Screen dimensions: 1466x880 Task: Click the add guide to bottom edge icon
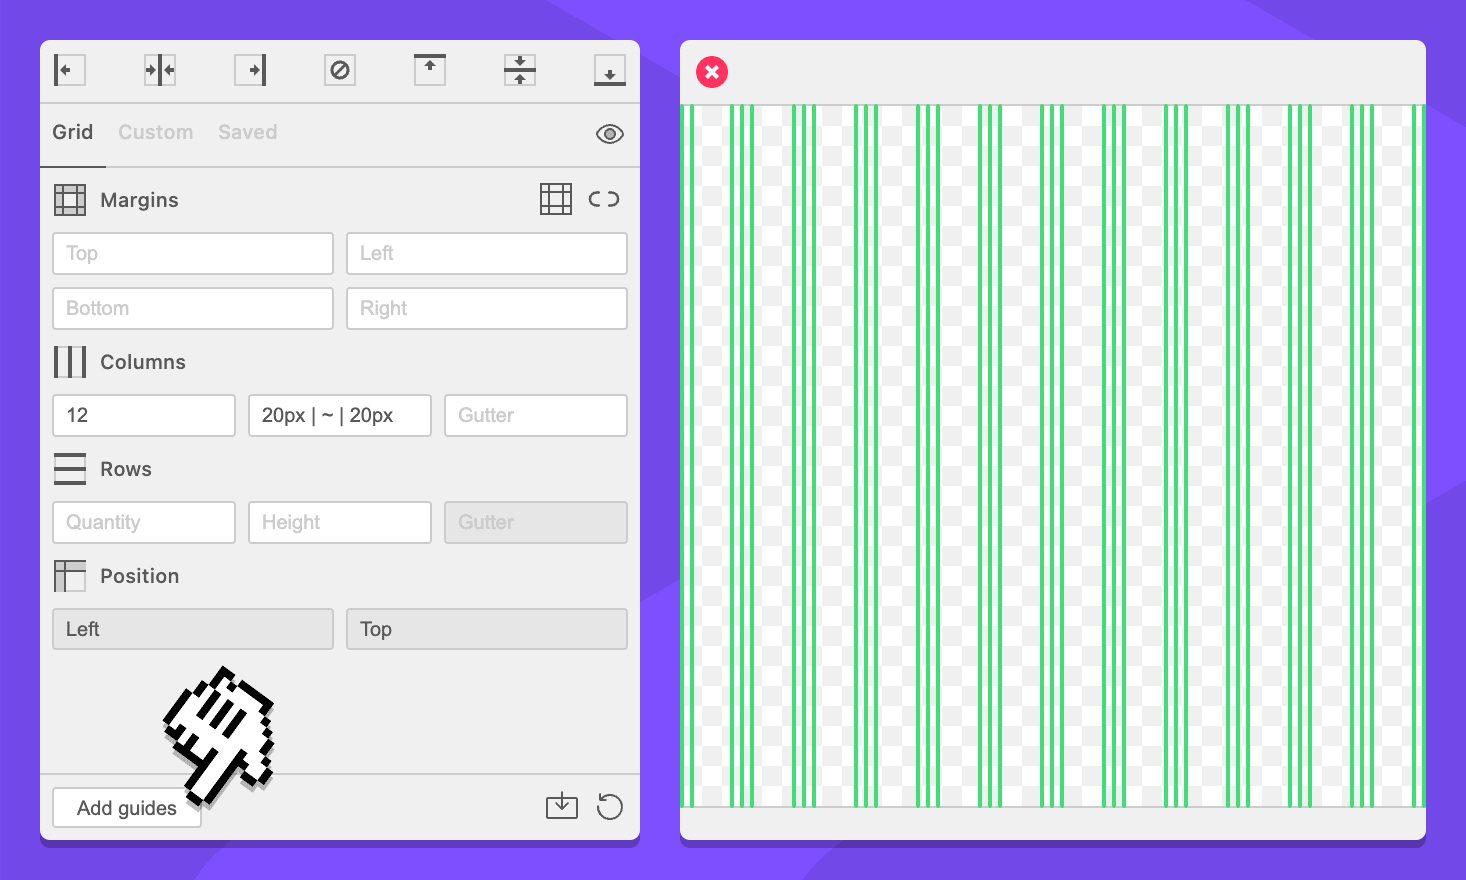(x=610, y=70)
